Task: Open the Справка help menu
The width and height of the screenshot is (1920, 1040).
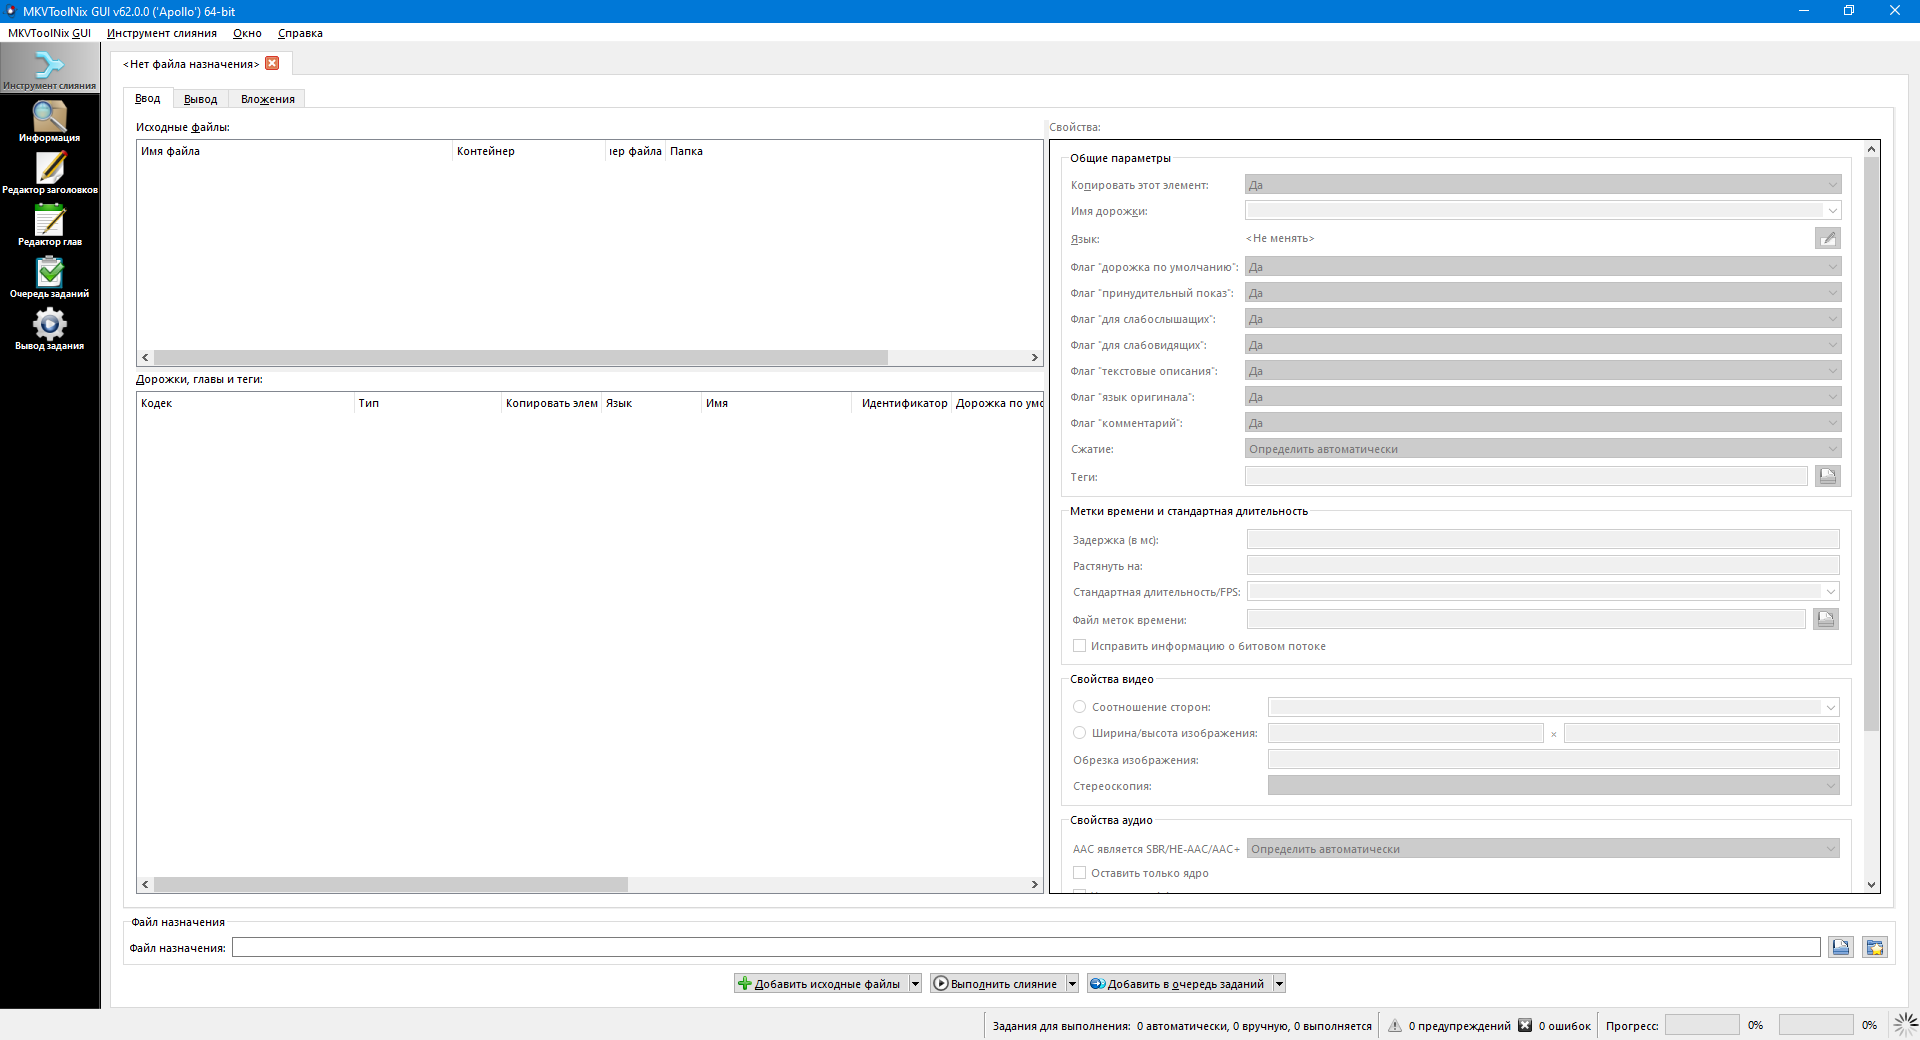Action: [x=300, y=33]
